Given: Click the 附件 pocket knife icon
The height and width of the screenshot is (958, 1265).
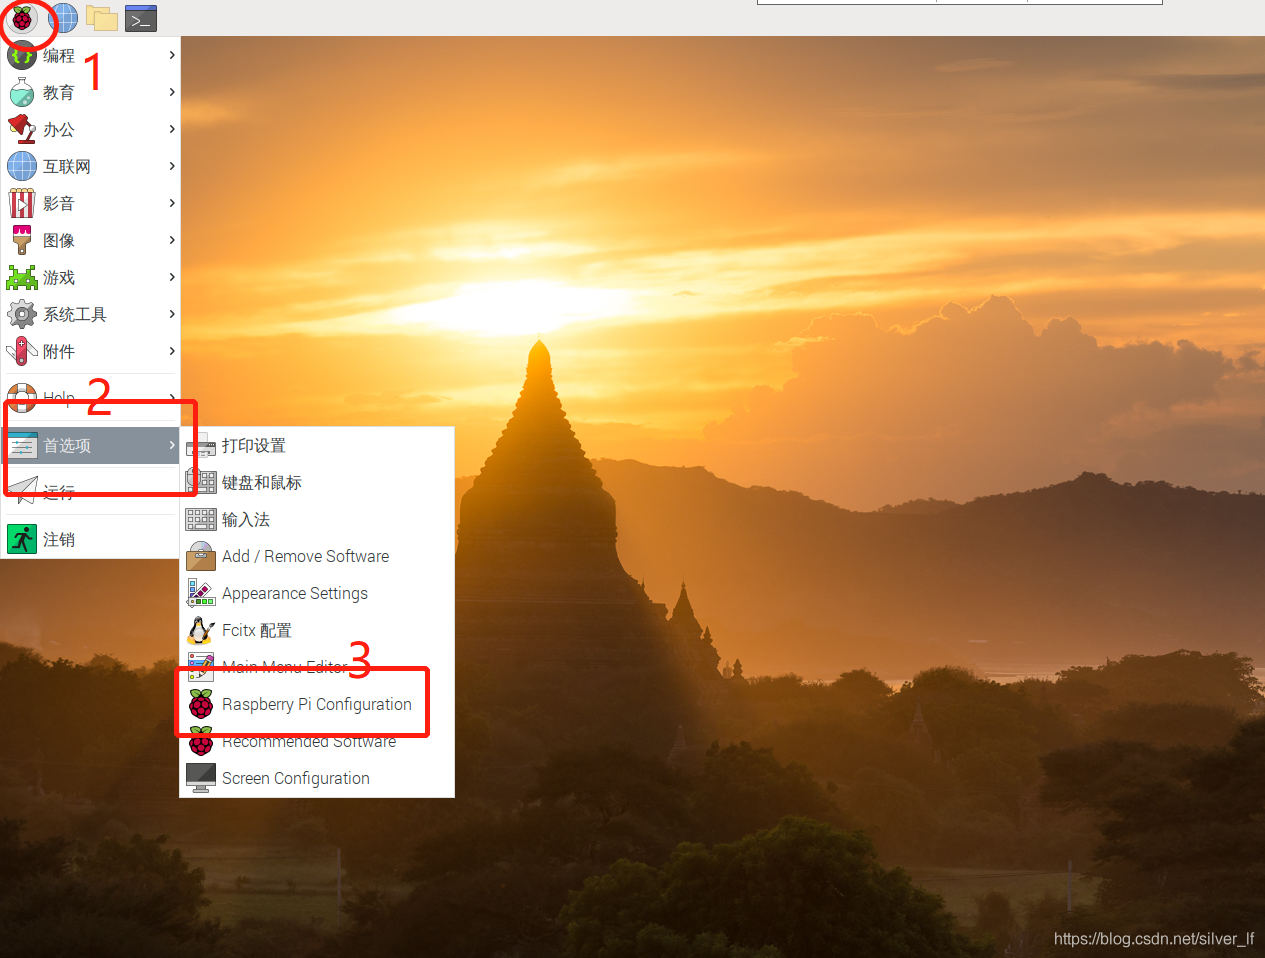Looking at the screenshot, I should (x=22, y=351).
